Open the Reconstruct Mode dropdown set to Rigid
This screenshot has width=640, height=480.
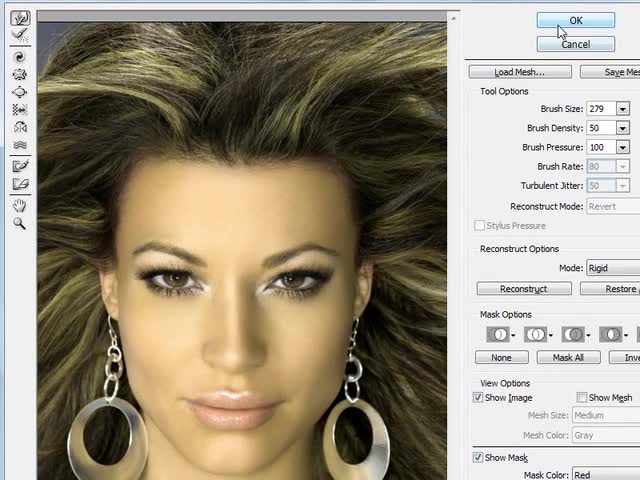[x=612, y=268]
